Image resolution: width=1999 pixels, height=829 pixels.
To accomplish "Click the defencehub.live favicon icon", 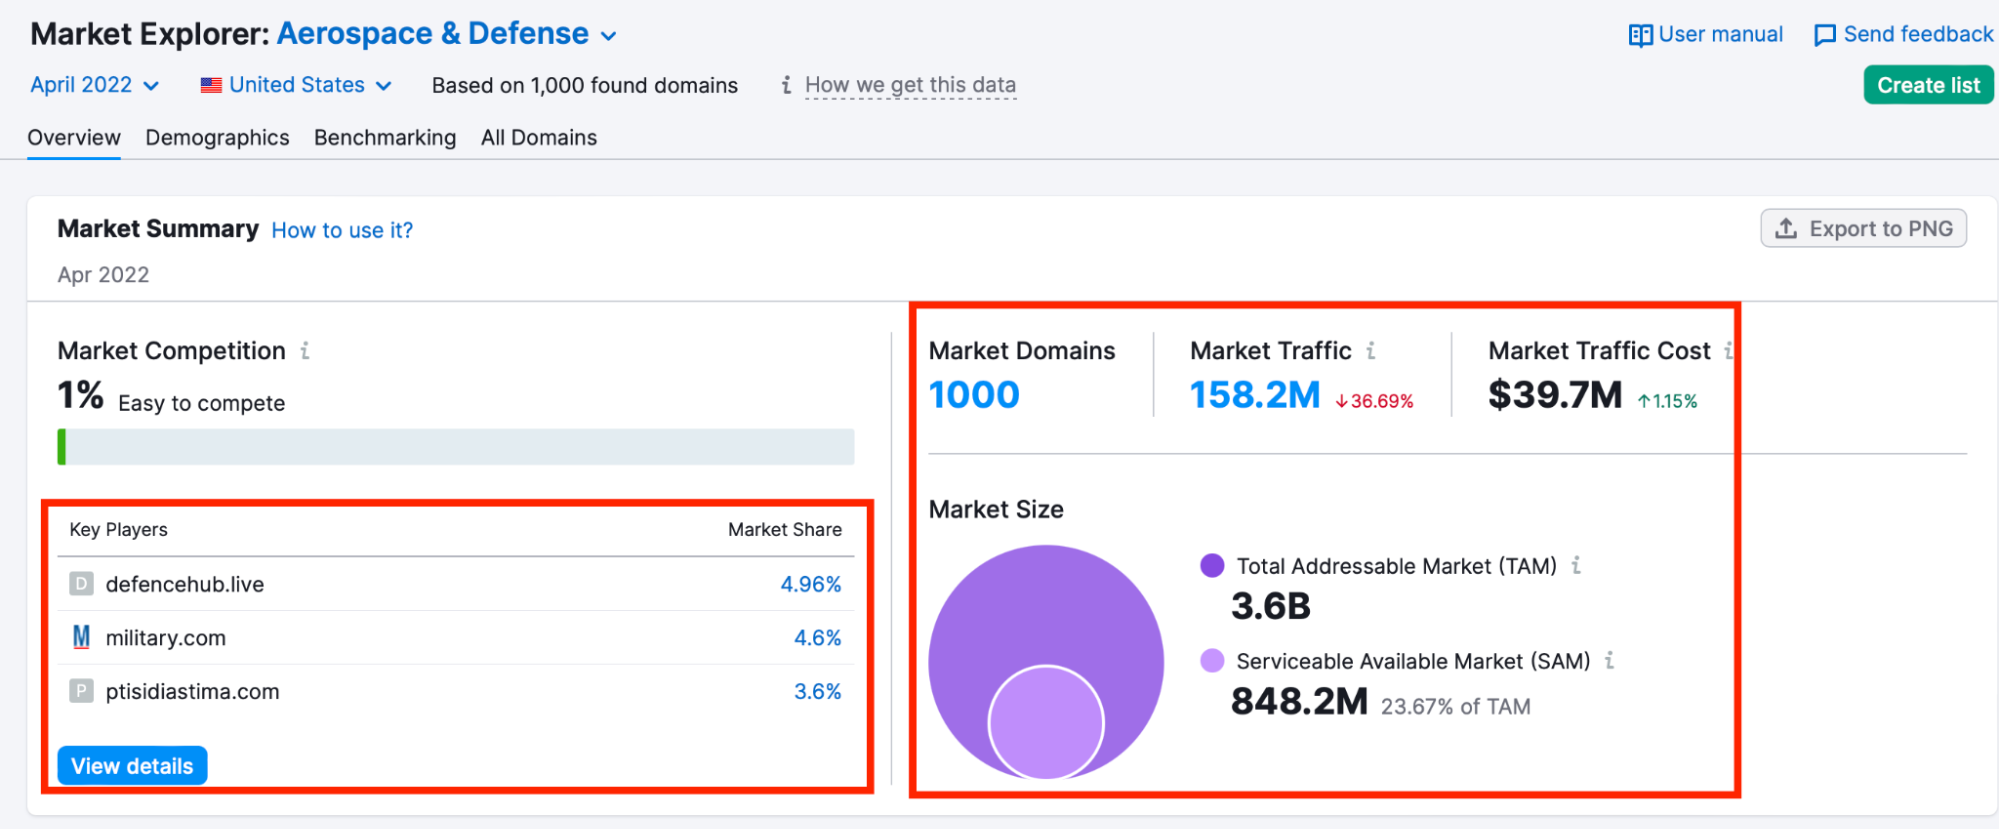I will pos(81,584).
